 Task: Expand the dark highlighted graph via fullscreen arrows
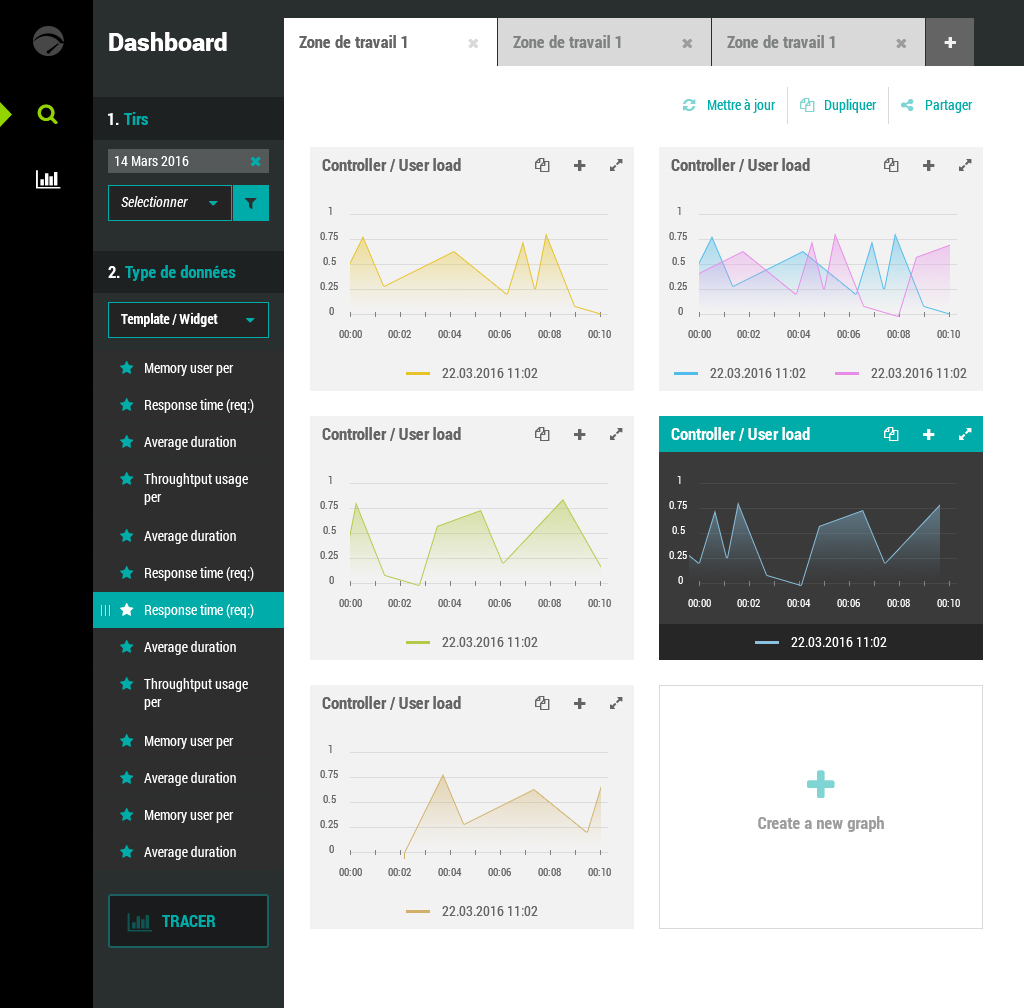(x=965, y=434)
